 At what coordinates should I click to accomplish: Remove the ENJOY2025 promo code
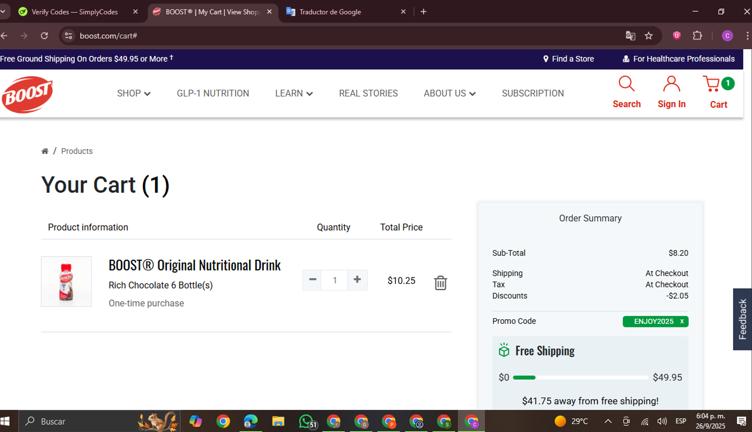[x=682, y=321]
